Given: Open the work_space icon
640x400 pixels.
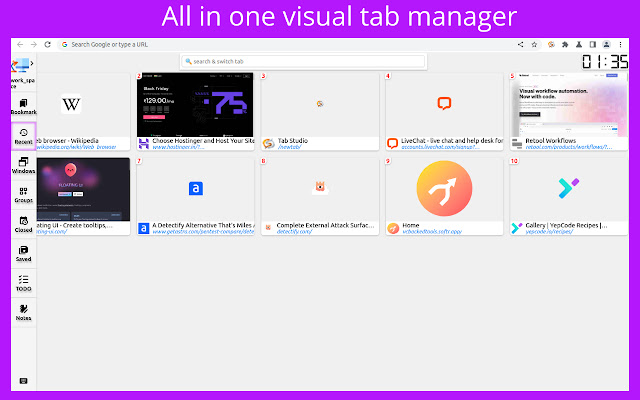Looking at the screenshot, I should click(20, 65).
